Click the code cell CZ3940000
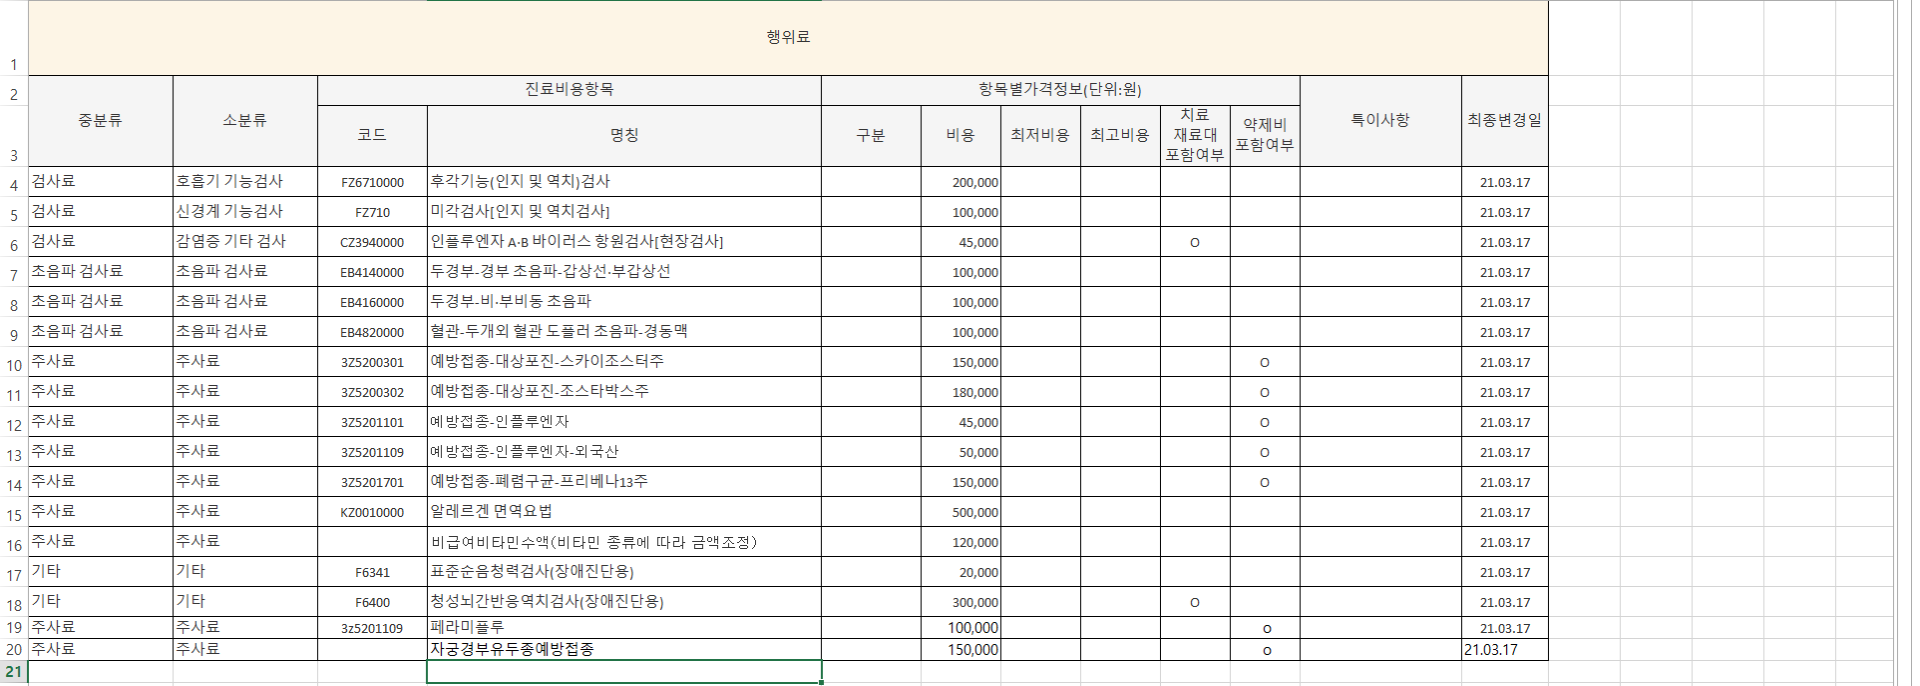The width and height of the screenshot is (1920, 686). pos(372,242)
